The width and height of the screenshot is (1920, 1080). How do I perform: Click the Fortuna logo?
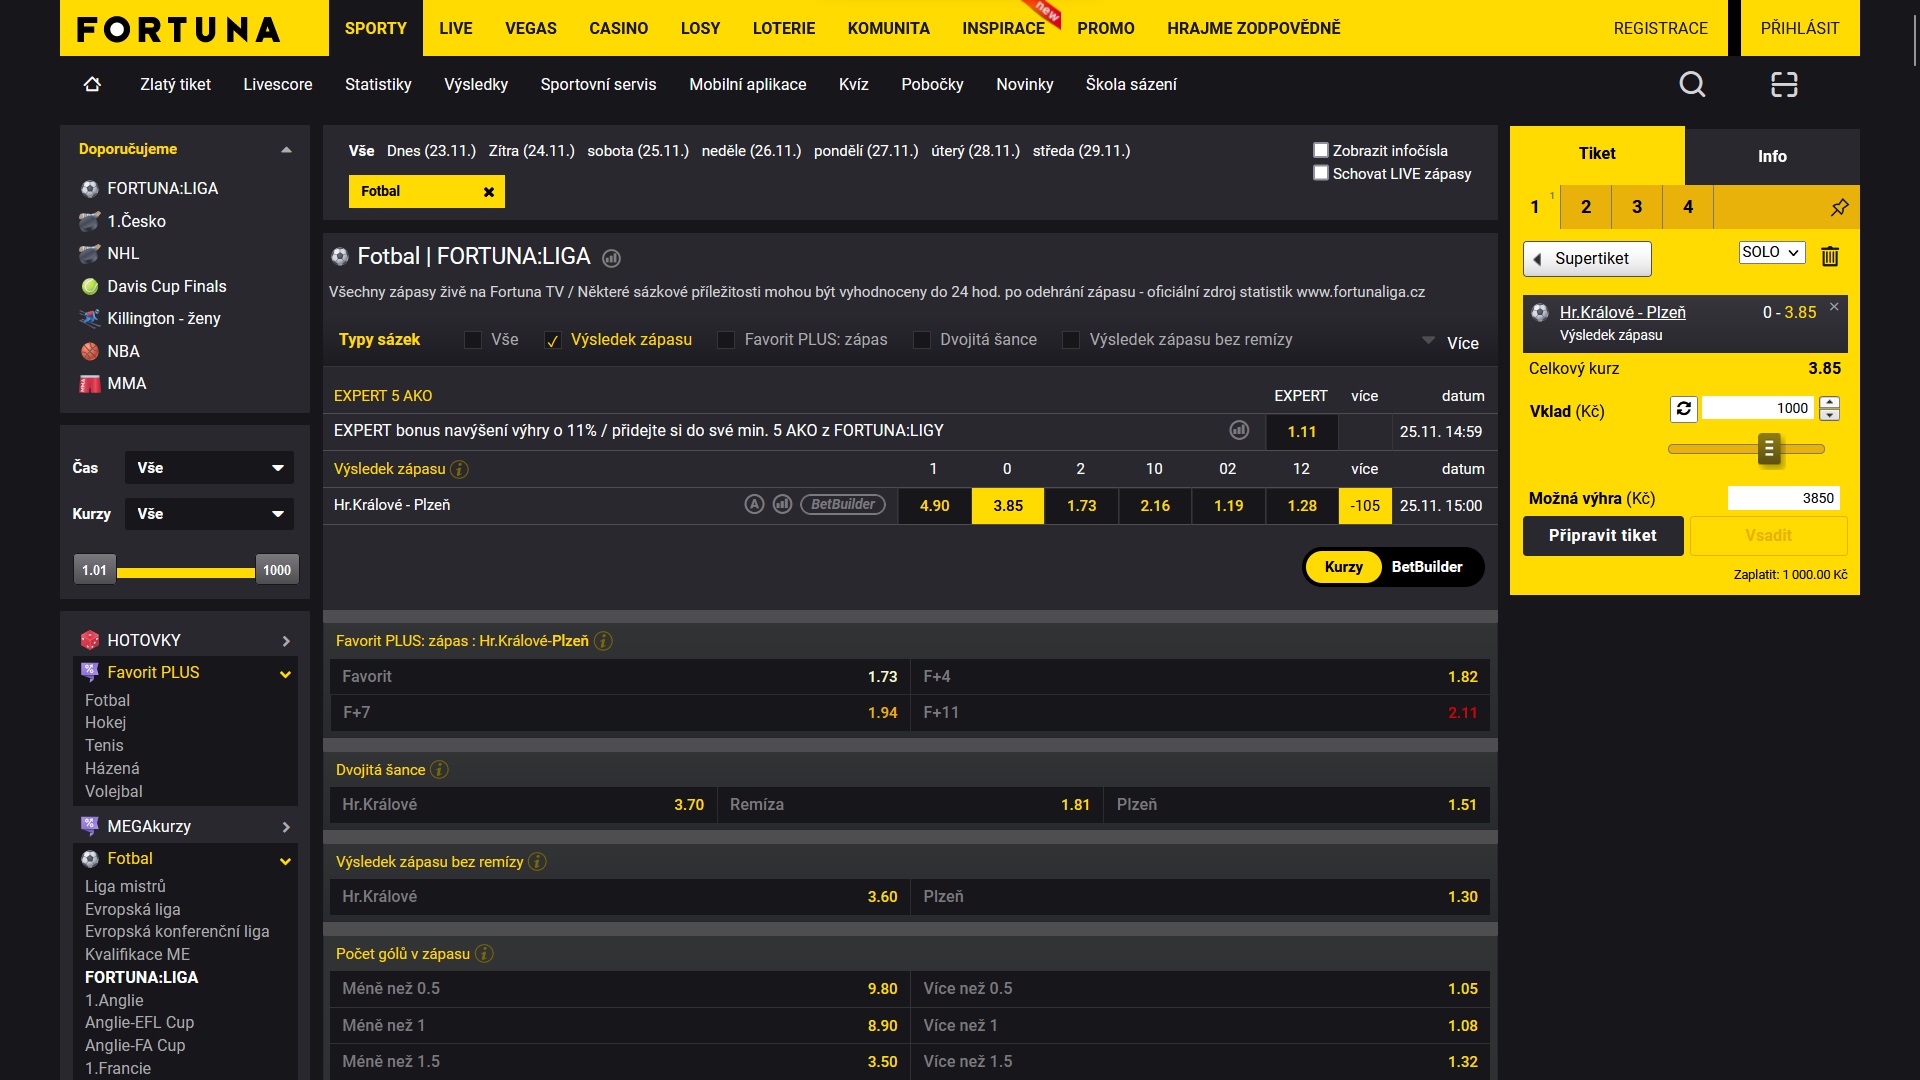tap(179, 29)
